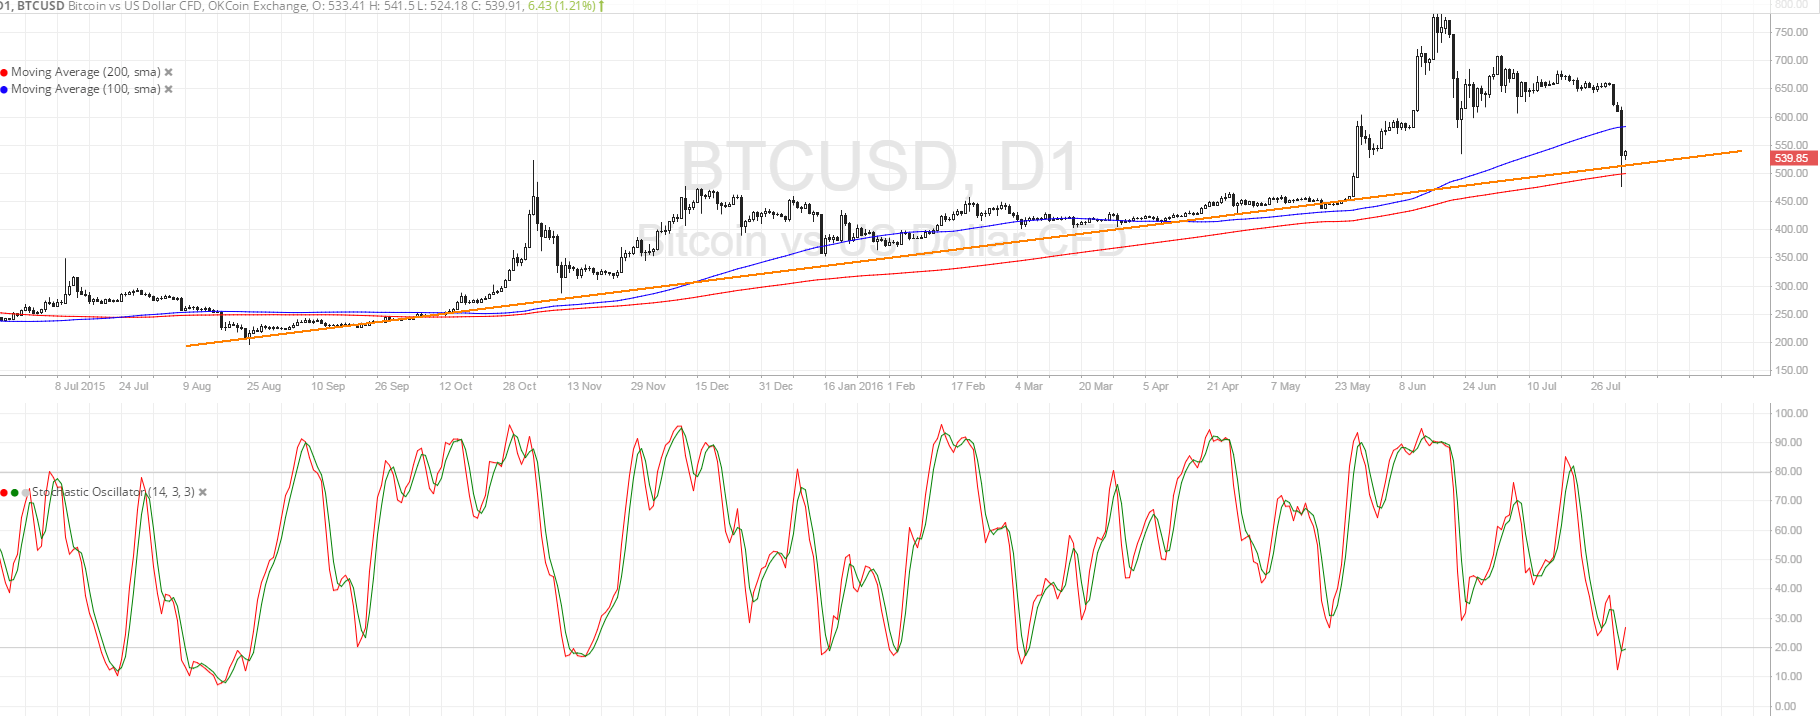Click the 12 Oct date label
The height and width of the screenshot is (718, 1820).
456,386
